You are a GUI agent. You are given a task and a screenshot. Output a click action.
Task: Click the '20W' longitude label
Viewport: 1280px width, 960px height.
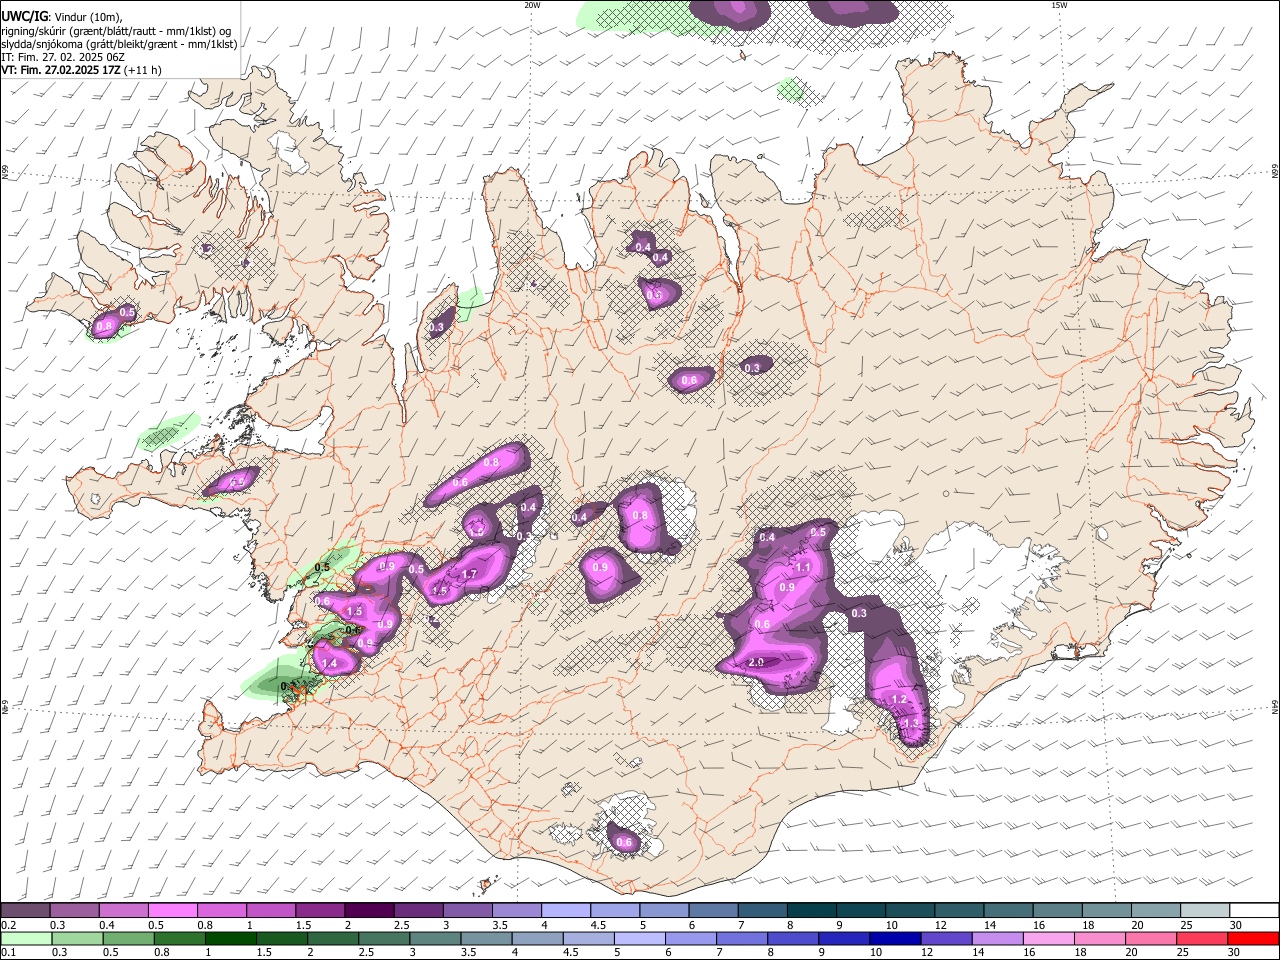pyautogui.click(x=532, y=5)
